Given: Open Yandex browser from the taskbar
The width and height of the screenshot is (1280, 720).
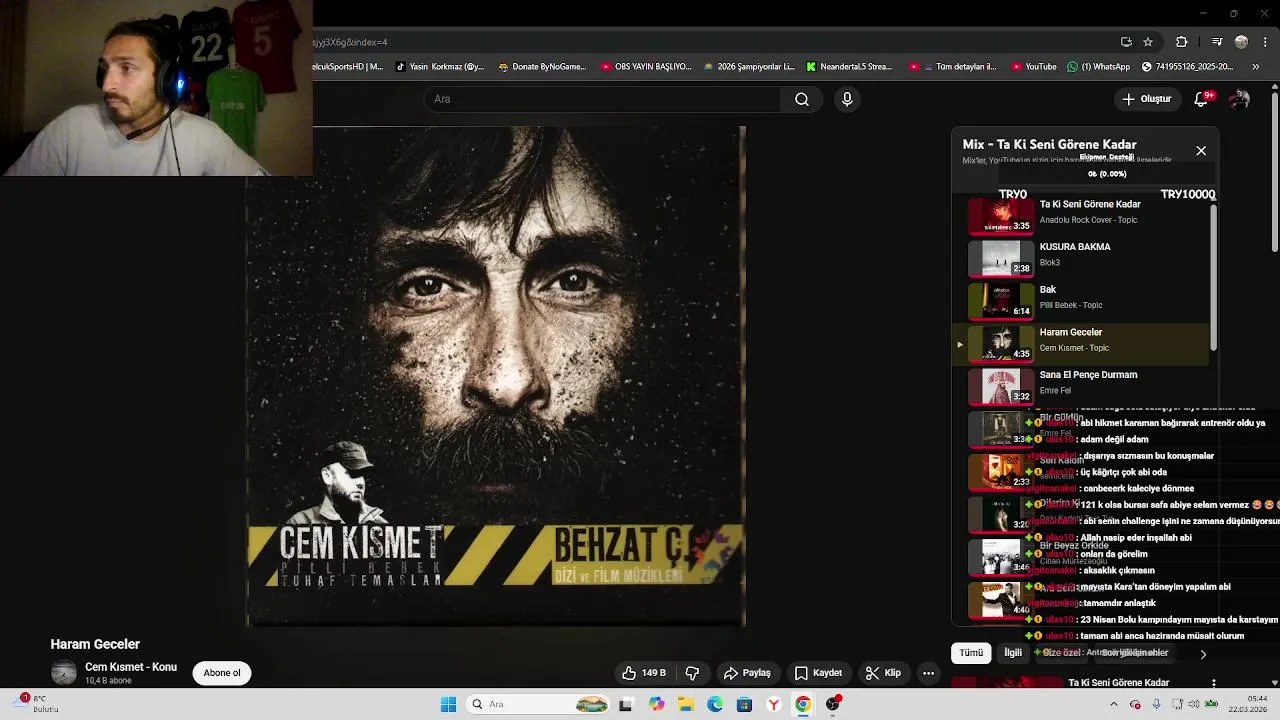Looking at the screenshot, I should click(773, 705).
